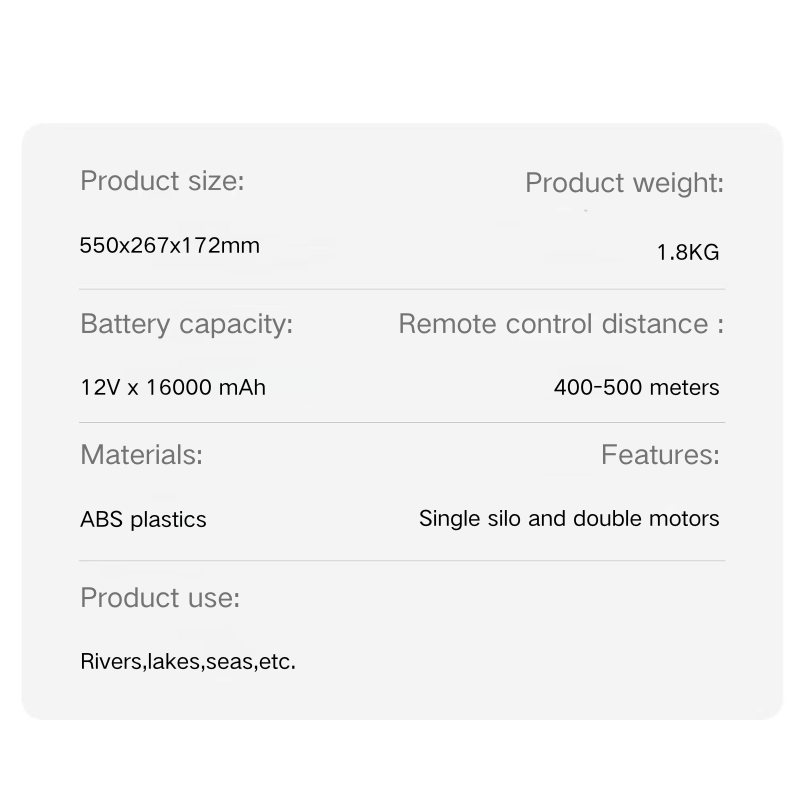
Task: Click the word 'mAh' in battery value
Action: (x=242, y=387)
